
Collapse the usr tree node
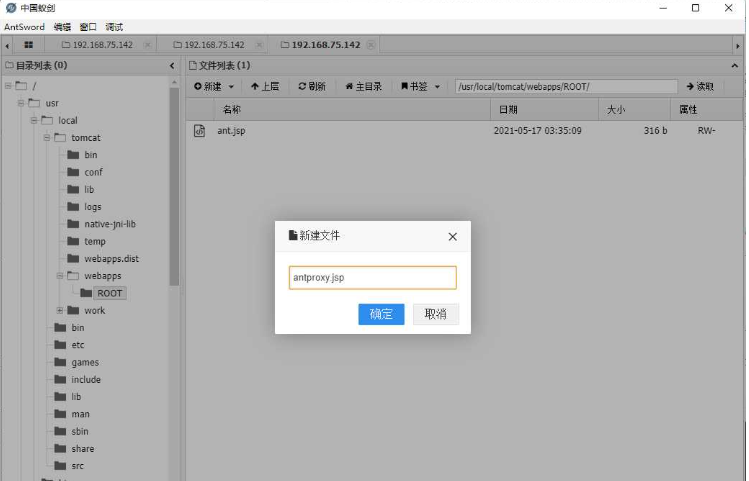coord(21,103)
